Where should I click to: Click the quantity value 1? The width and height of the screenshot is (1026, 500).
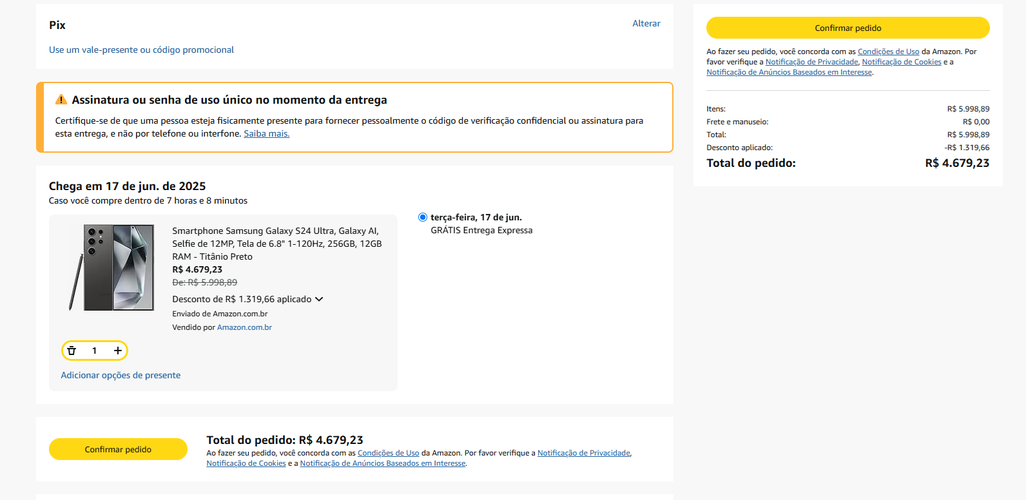coord(94,351)
